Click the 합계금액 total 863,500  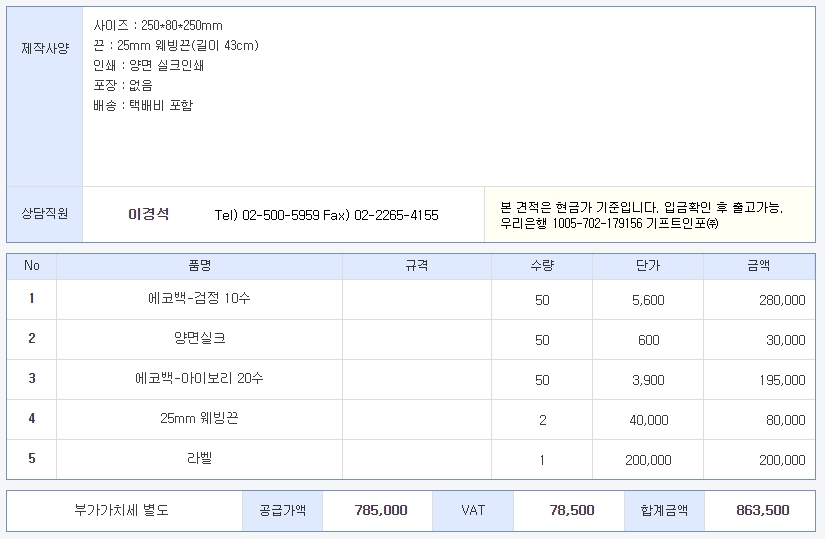click(762, 510)
